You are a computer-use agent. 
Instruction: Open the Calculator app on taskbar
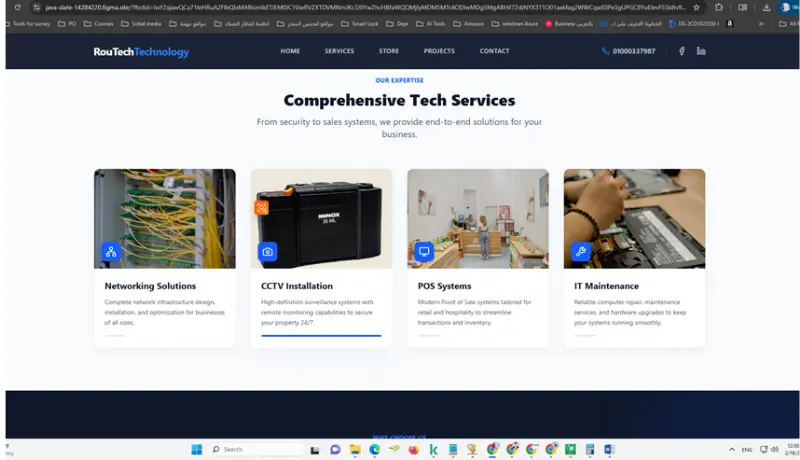click(590, 449)
